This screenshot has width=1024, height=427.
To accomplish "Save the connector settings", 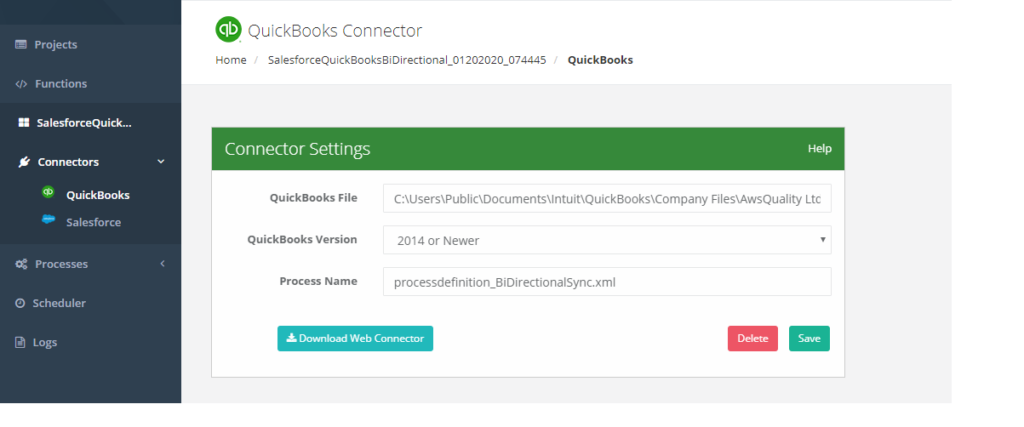I will [809, 339].
